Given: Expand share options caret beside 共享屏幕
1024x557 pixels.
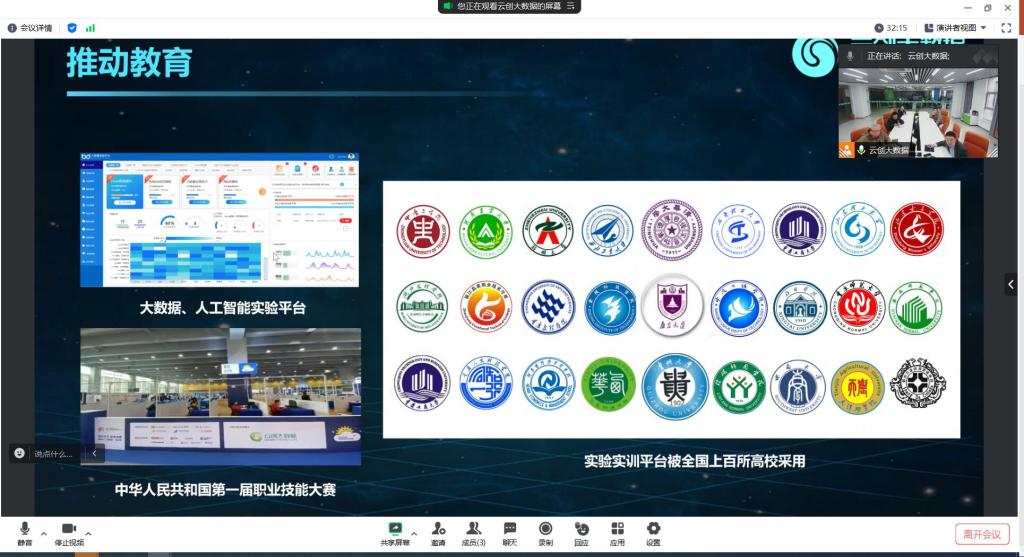Looking at the screenshot, I should coord(414,533).
